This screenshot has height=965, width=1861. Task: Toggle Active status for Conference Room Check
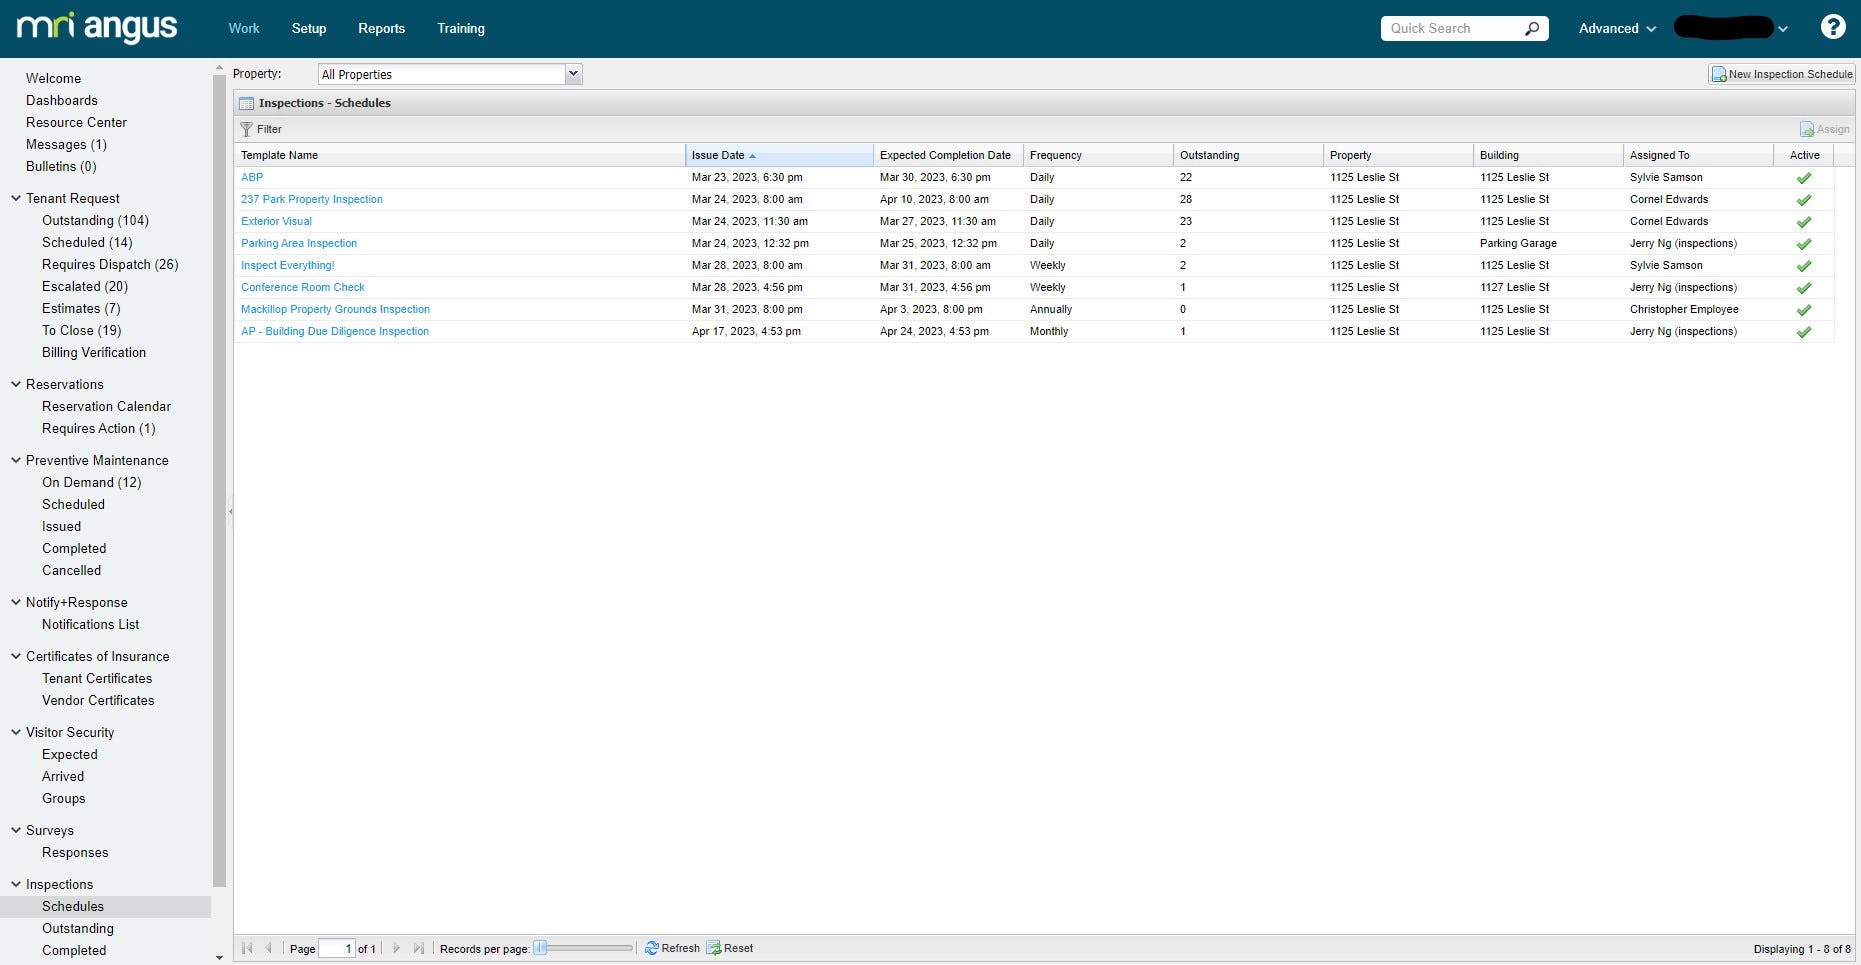(1804, 287)
